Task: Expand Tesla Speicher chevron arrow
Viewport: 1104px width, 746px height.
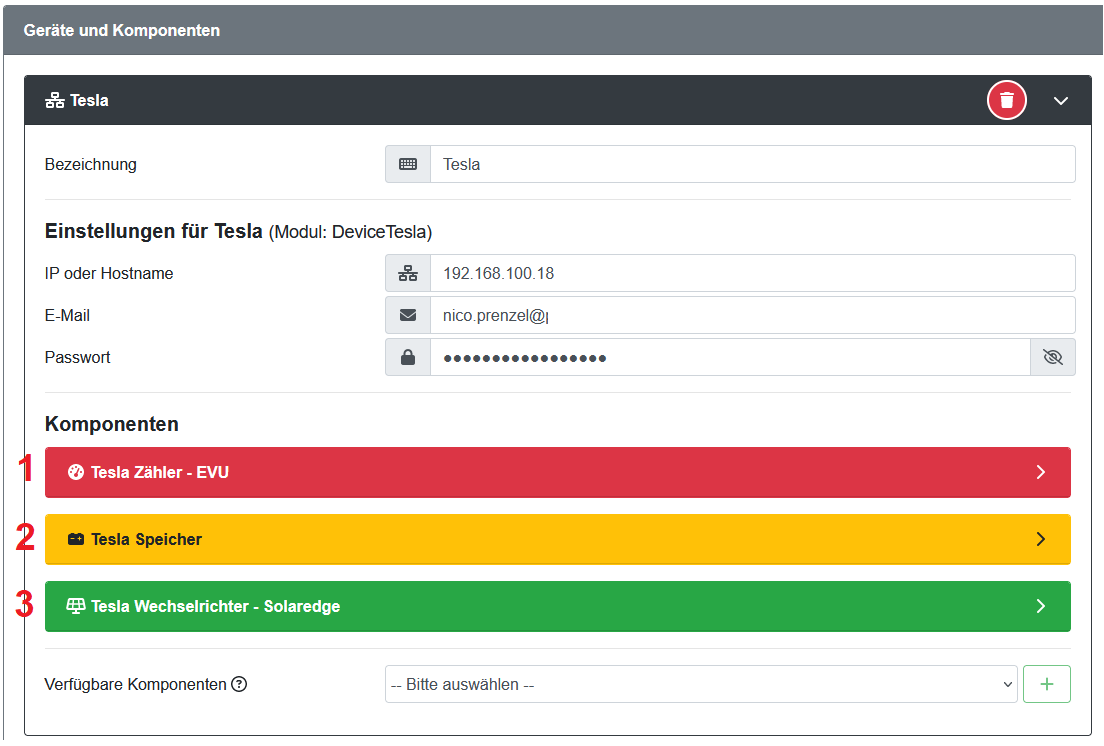Action: [x=1040, y=539]
